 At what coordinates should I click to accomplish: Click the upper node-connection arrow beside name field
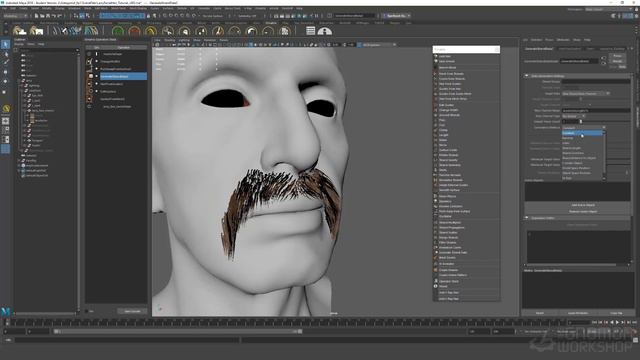[x=604, y=59]
